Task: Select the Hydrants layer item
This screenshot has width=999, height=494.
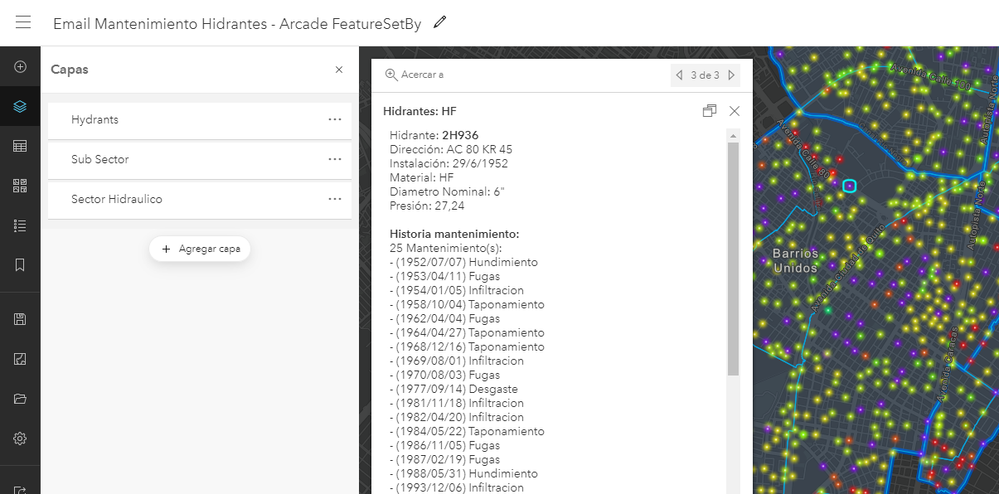Action: click(x=95, y=120)
